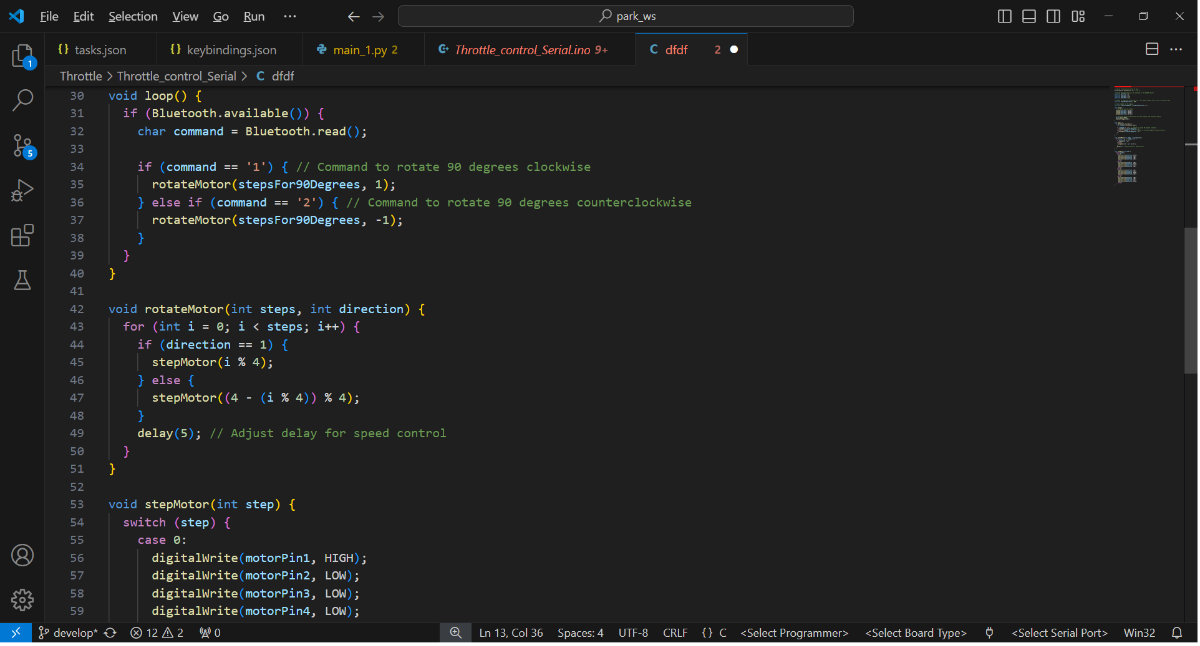1200x646 pixels.
Task: Switch to the main_1.py tab
Action: 358,49
